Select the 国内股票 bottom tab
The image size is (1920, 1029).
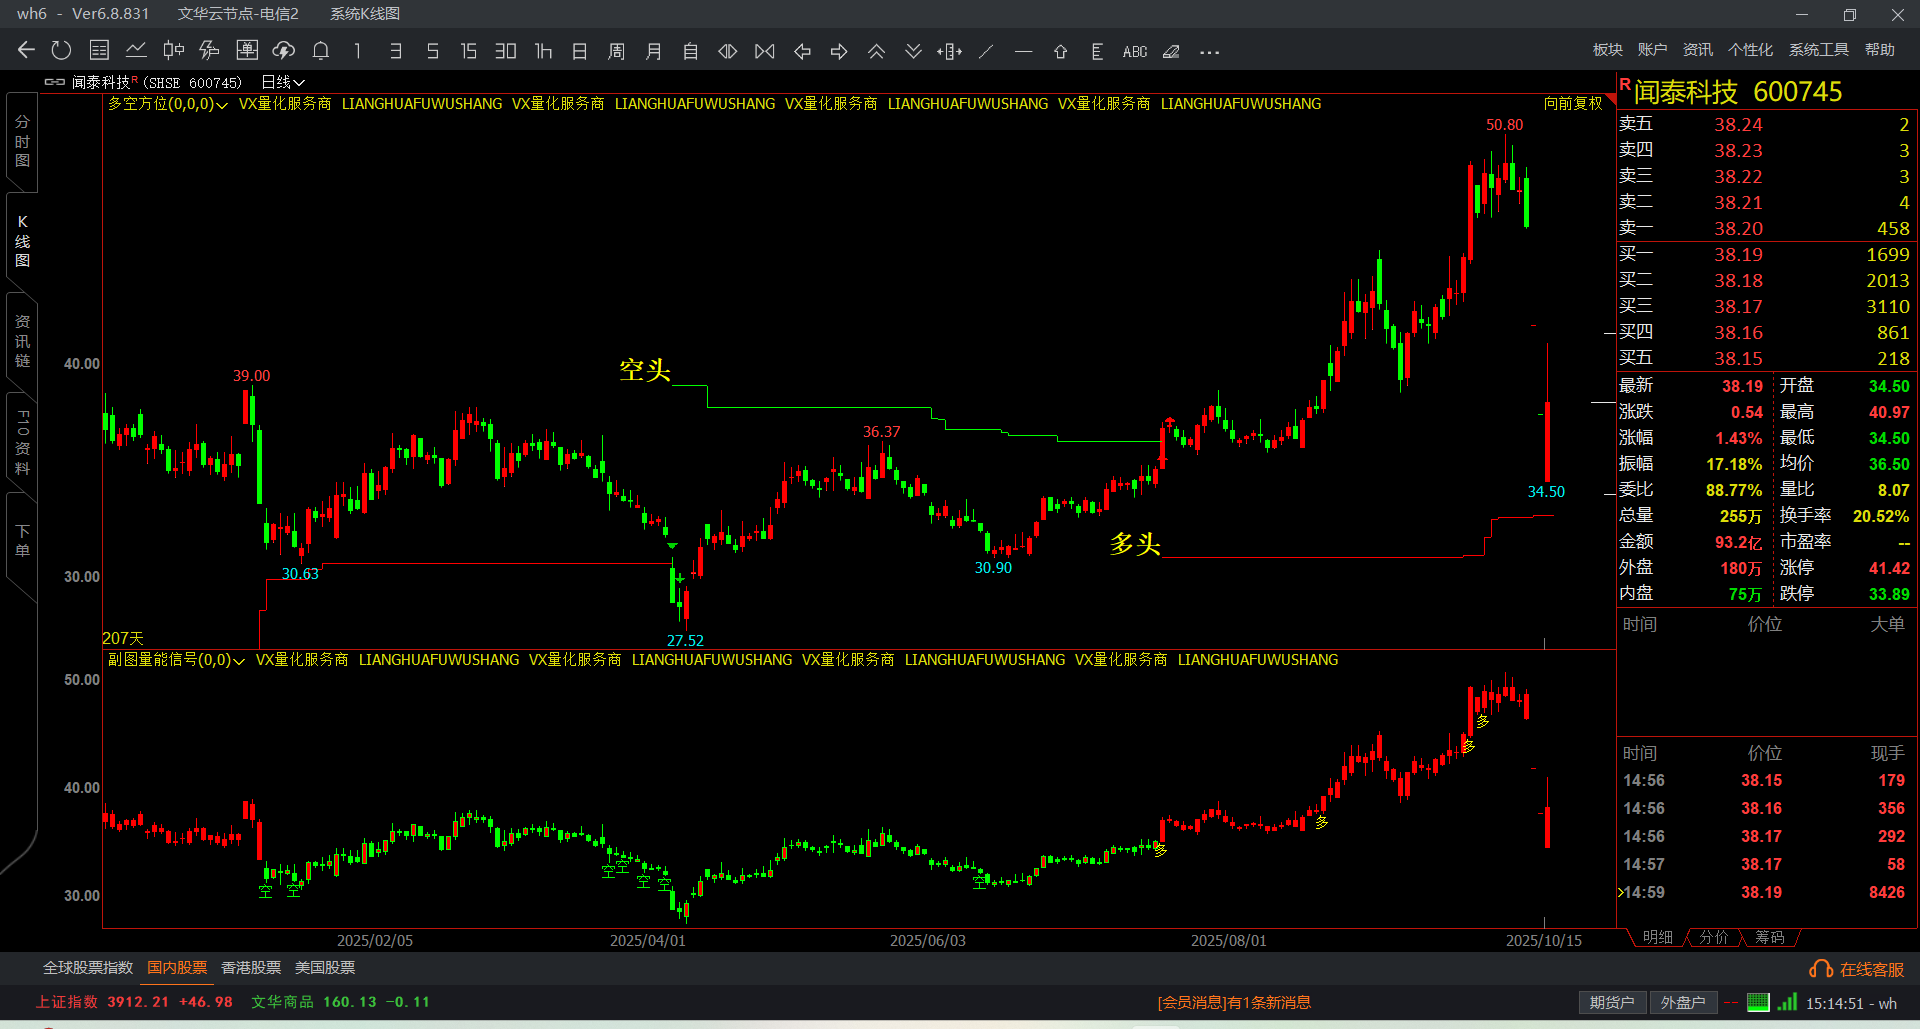pos(177,968)
